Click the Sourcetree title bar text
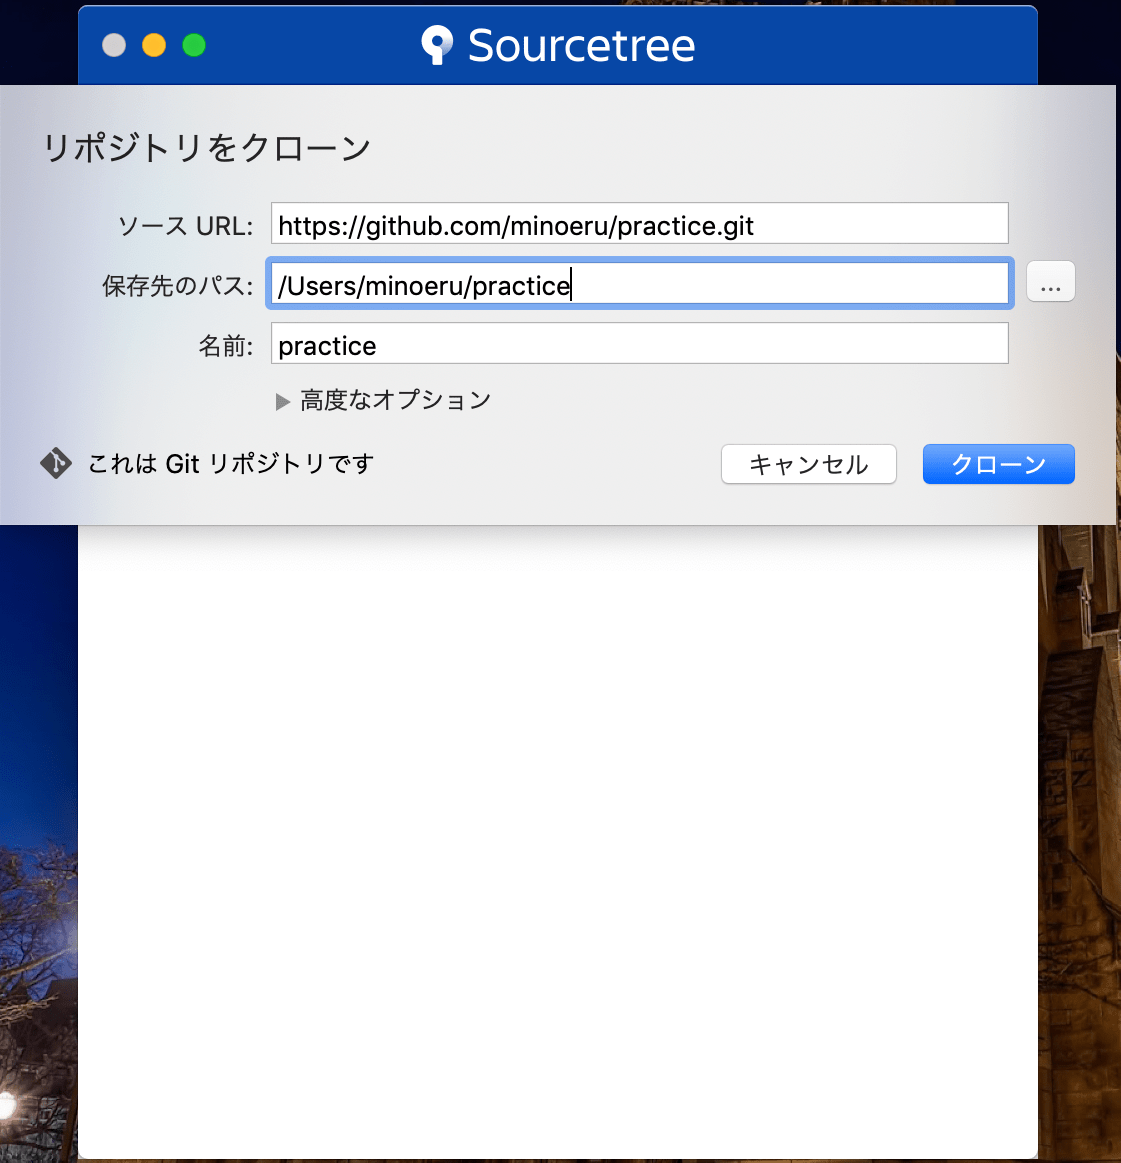The image size is (1121, 1163). [x=580, y=44]
